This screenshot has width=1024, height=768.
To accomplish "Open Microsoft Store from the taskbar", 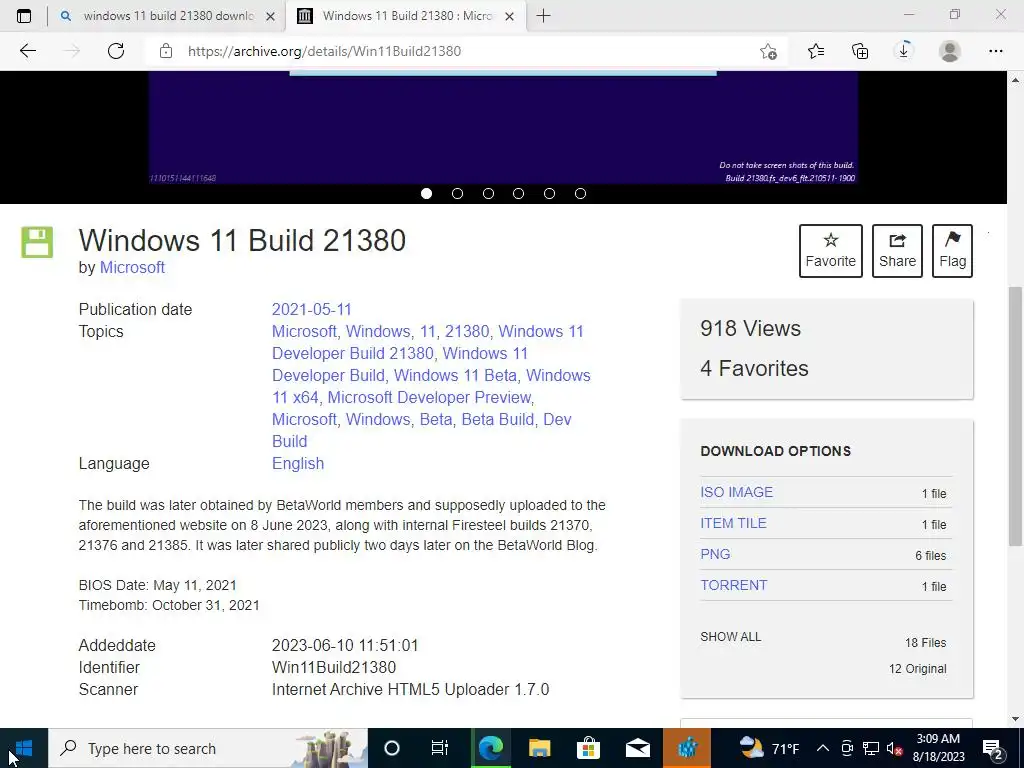I will pyautogui.click(x=588, y=748).
